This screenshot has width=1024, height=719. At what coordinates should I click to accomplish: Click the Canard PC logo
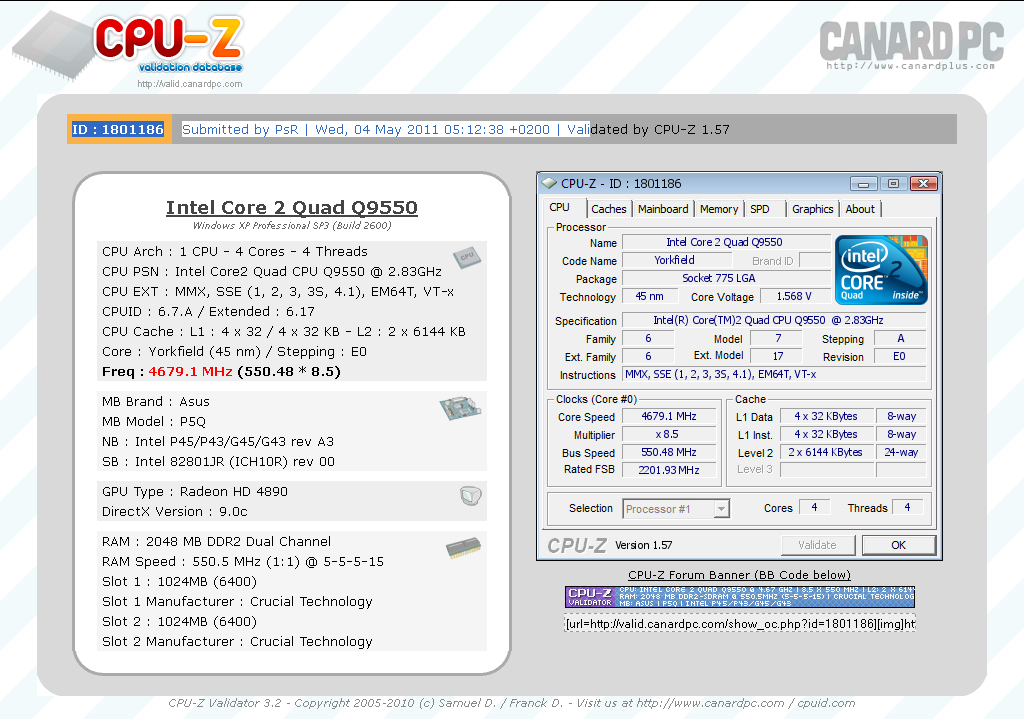[912, 44]
